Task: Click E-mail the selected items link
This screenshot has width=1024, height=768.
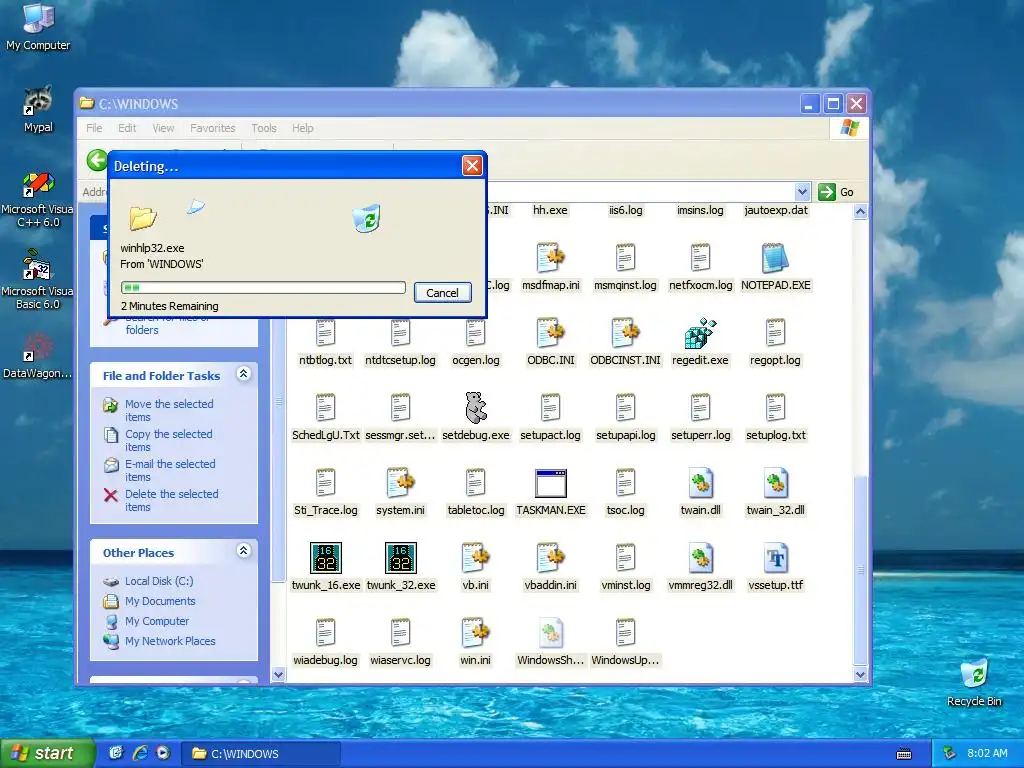Action: pos(170,470)
